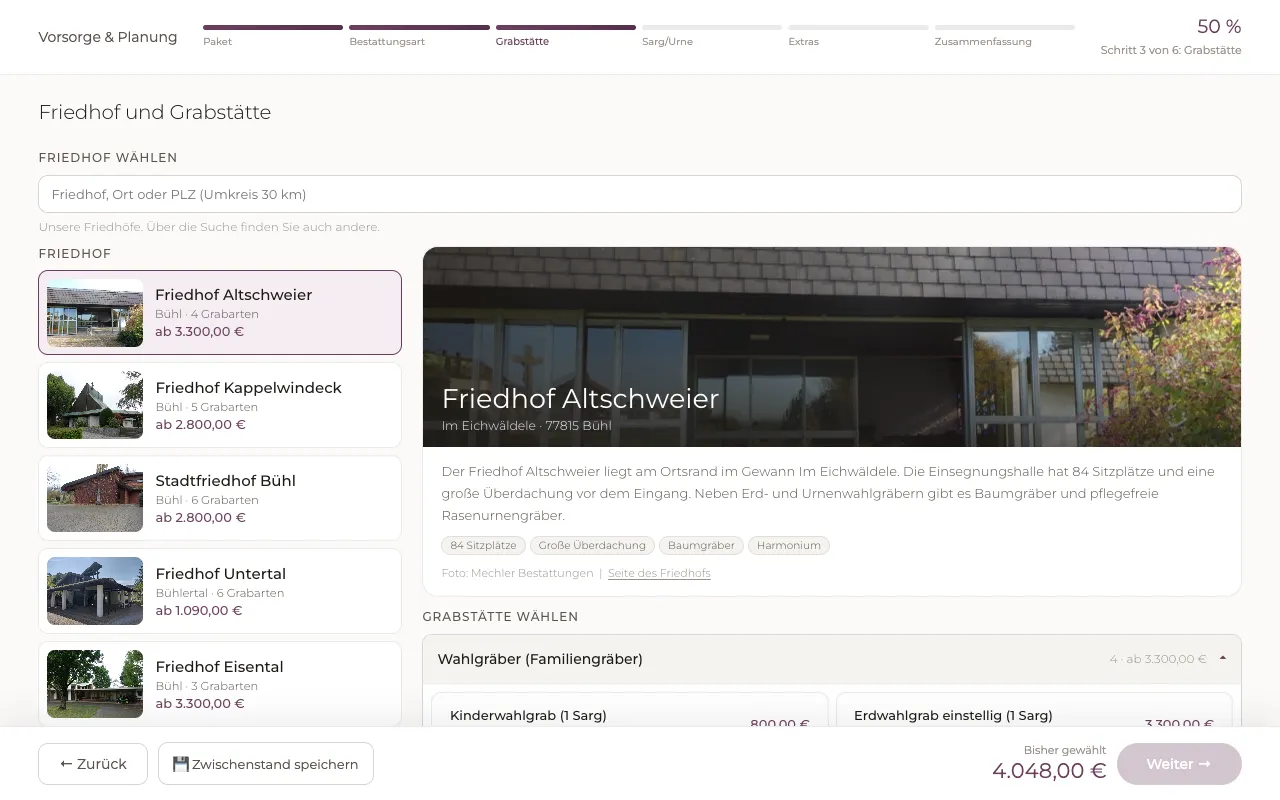The width and height of the screenshot is (1280, 800).
Task: Click the Wahlgräber (Familiengräber) header title
Action: (540, 659)
